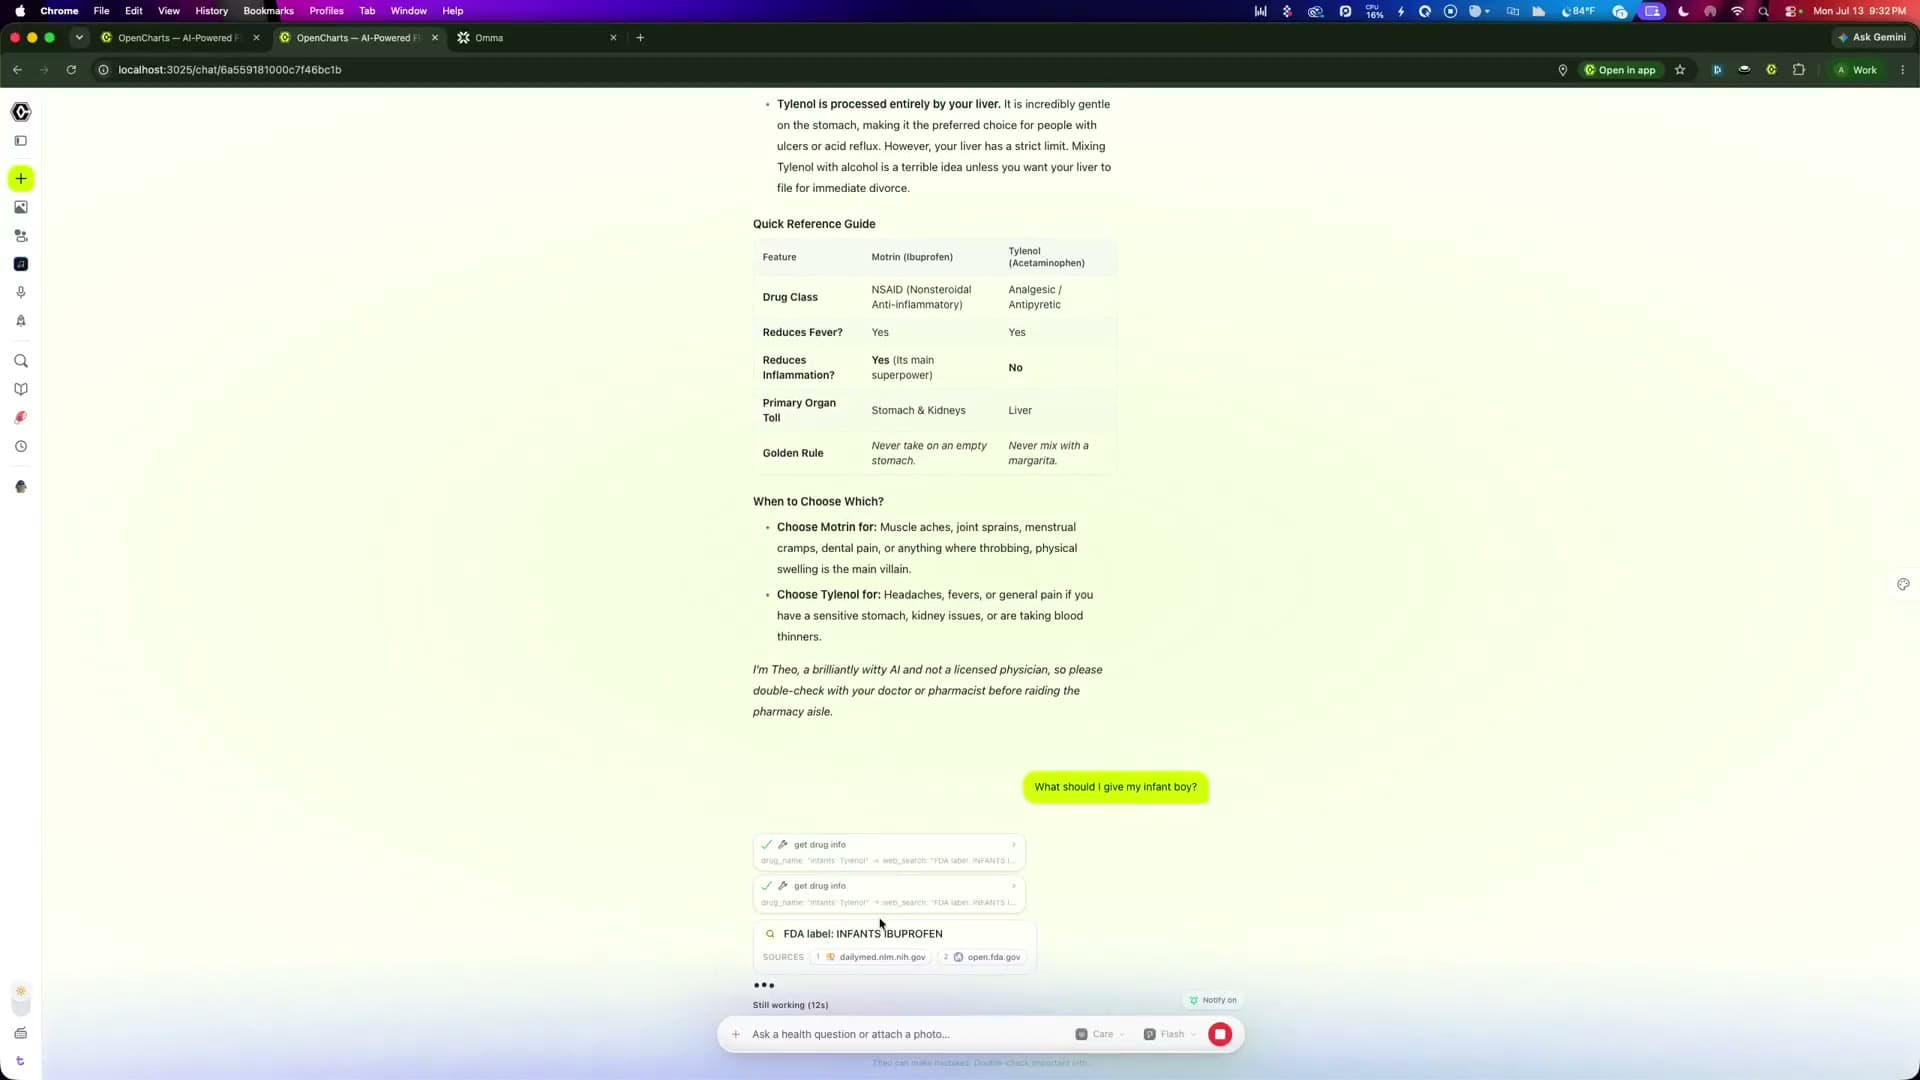Click the palette icon at the right edge
This screenshot has height=1080, width=1920.
click(1903, 584)
